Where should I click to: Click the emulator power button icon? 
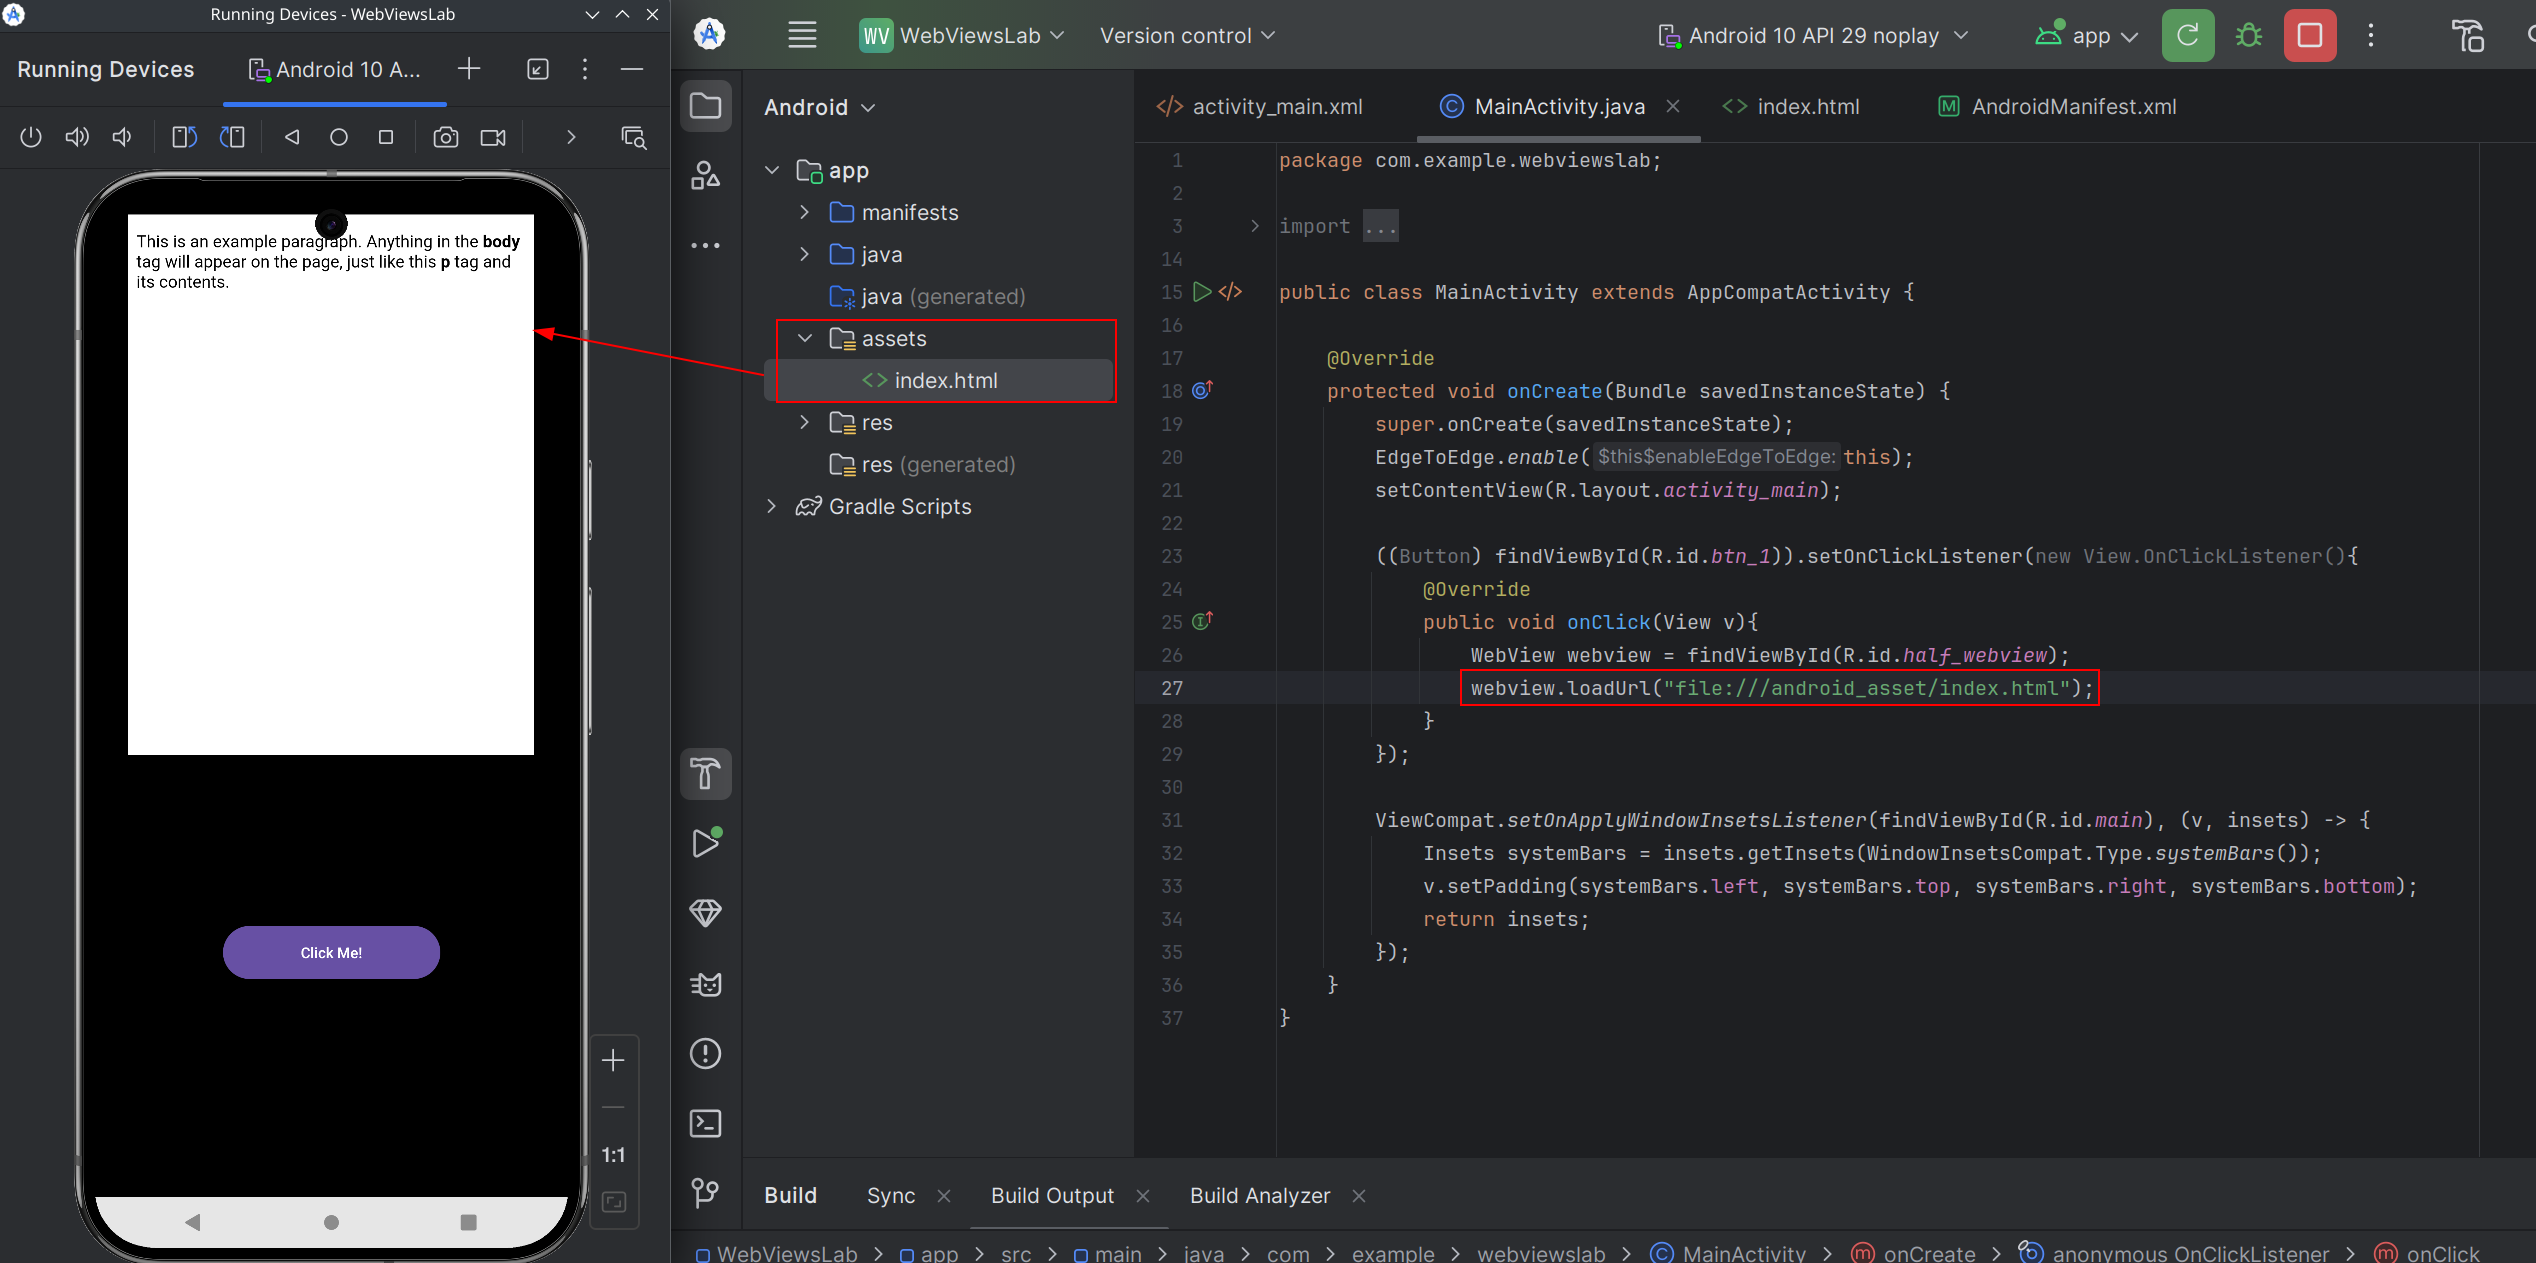pos(31,137)
